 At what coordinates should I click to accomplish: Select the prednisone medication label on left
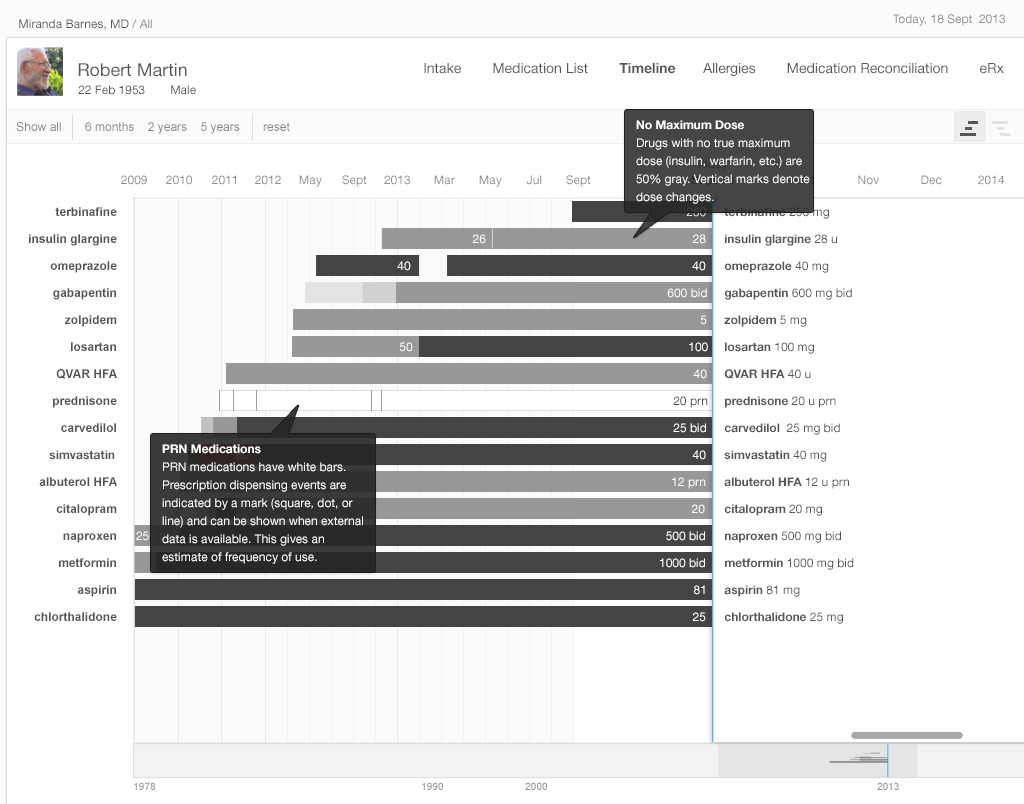coord(84,401)
